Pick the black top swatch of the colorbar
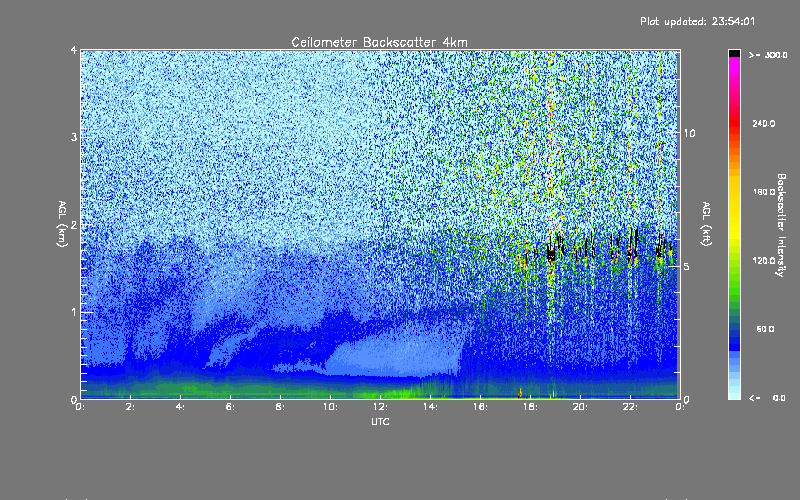 click(x=734, y=53)
